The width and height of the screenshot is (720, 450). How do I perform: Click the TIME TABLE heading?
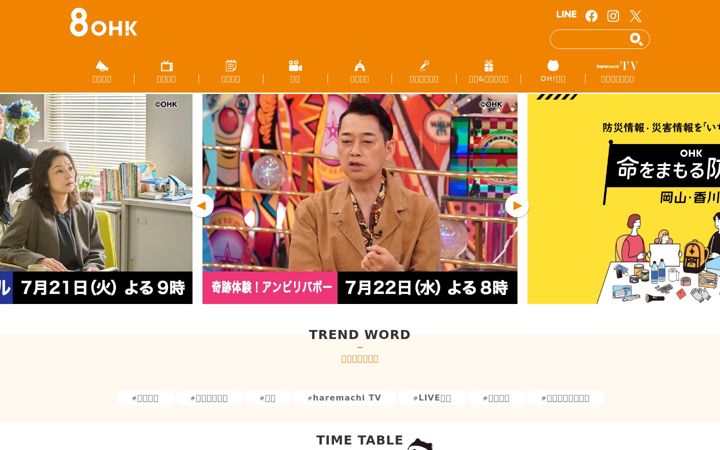(360, 440)
